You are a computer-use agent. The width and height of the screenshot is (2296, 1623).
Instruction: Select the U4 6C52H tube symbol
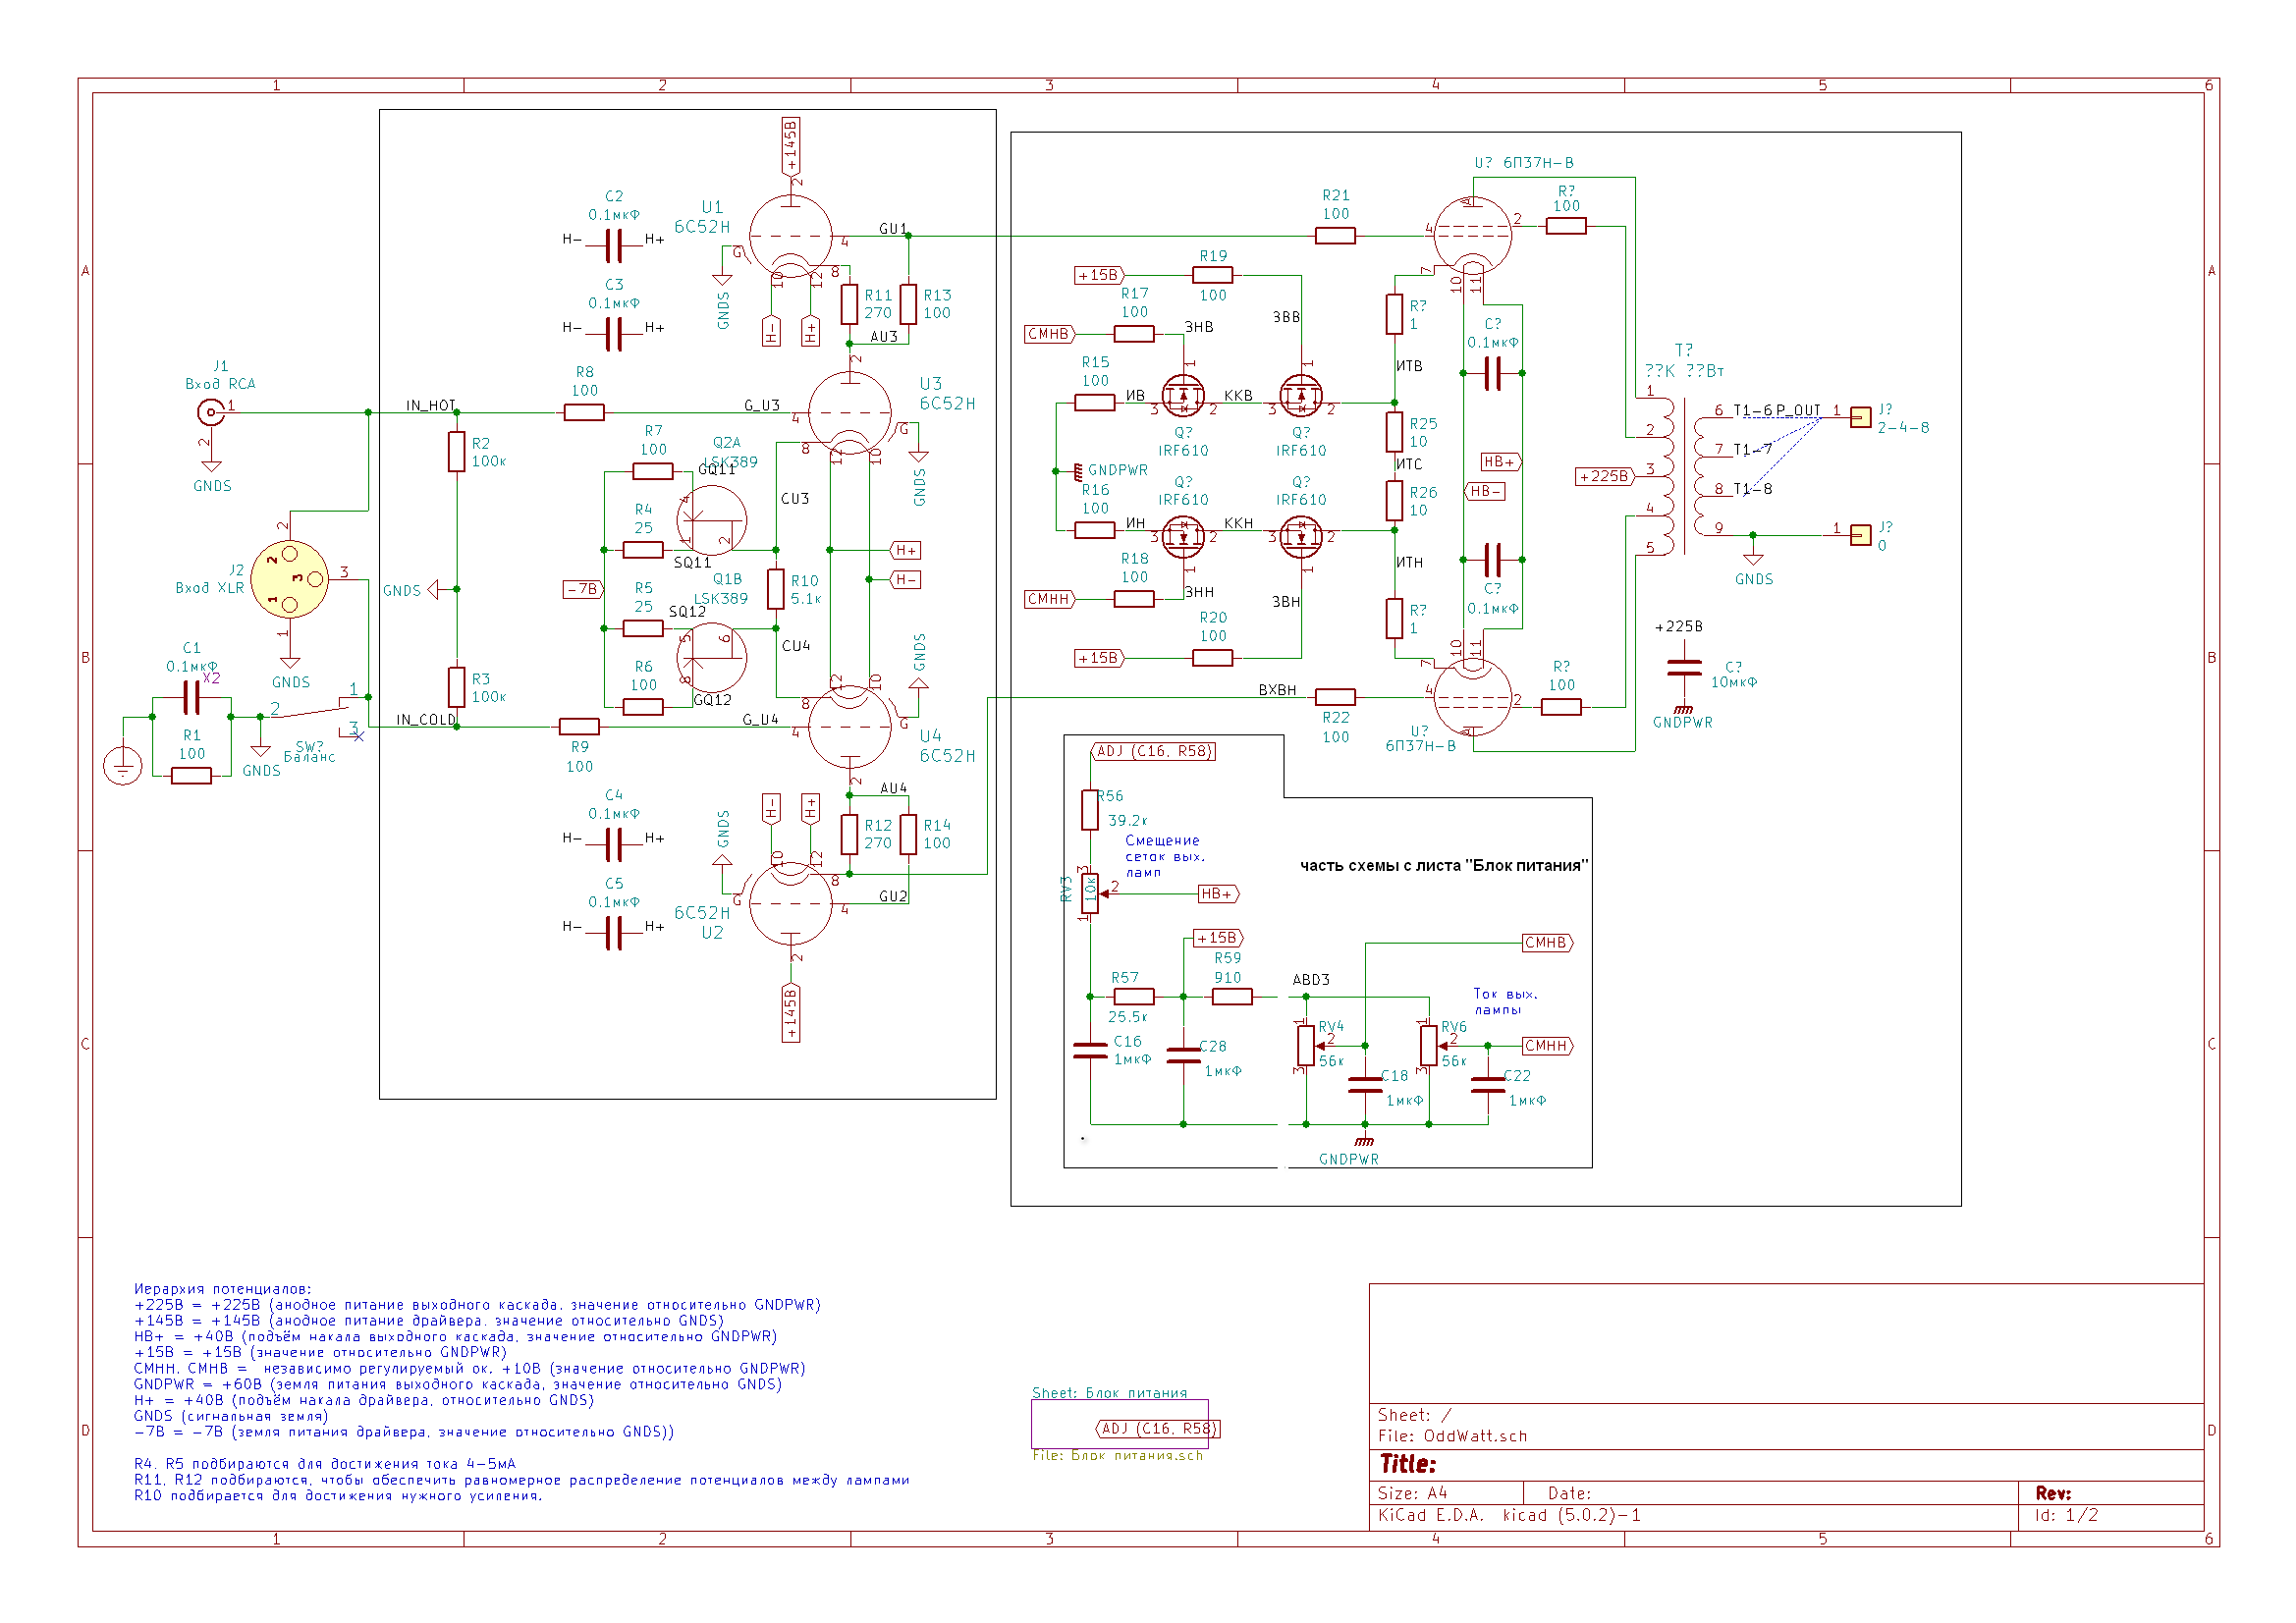[x=849, y=727]
